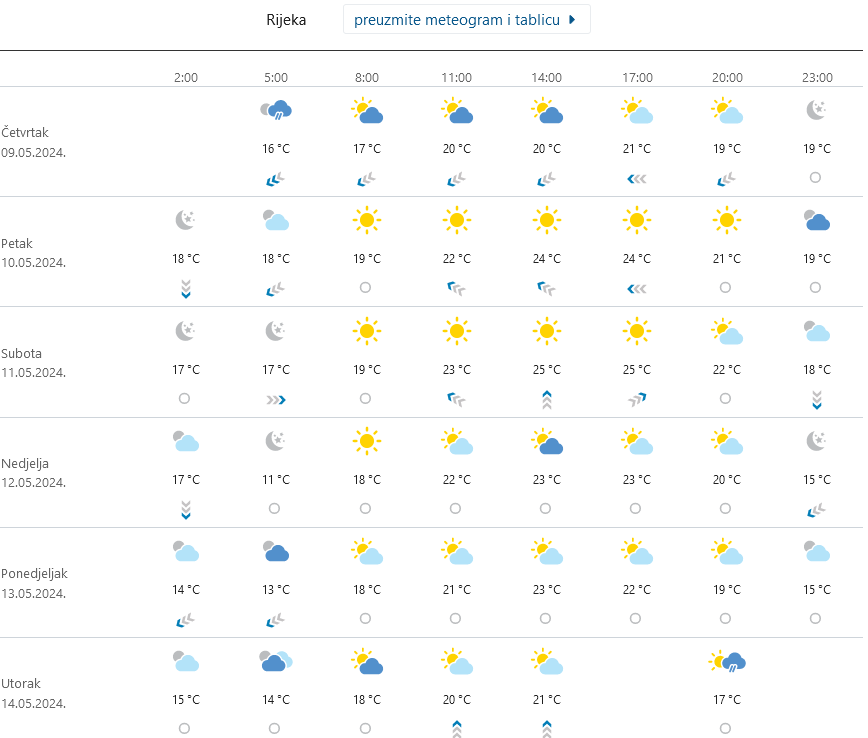Click the arrow next to 'preuzmite meteogram i tablicu'
Screen dimensions: 868x738
click(x=572, y=20)
